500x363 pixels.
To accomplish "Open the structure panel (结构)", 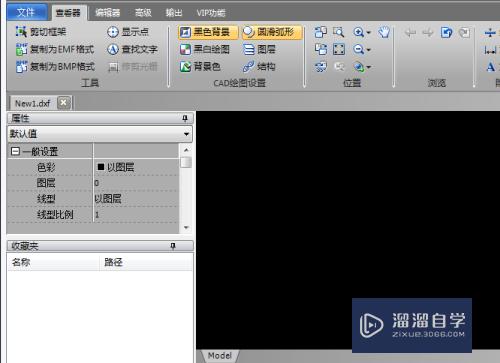I will (259, 67).
